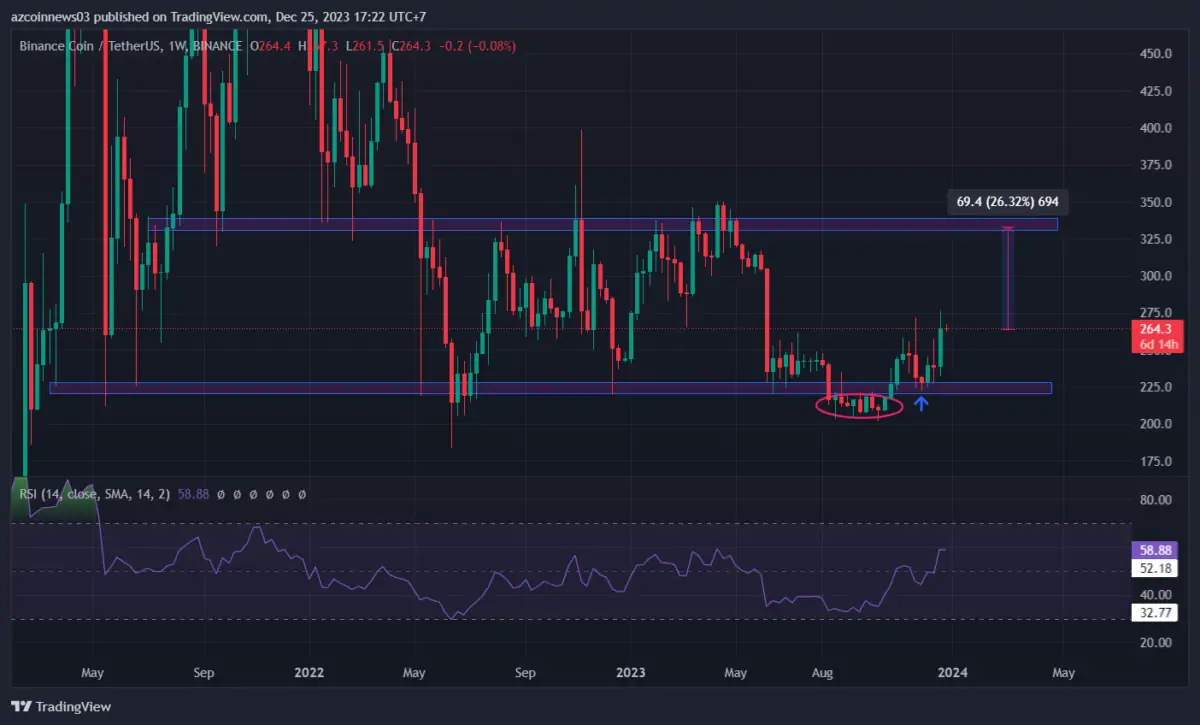Select the lower purple support zone rectangle
This screenshot has height=725, width=1200.
550,388
